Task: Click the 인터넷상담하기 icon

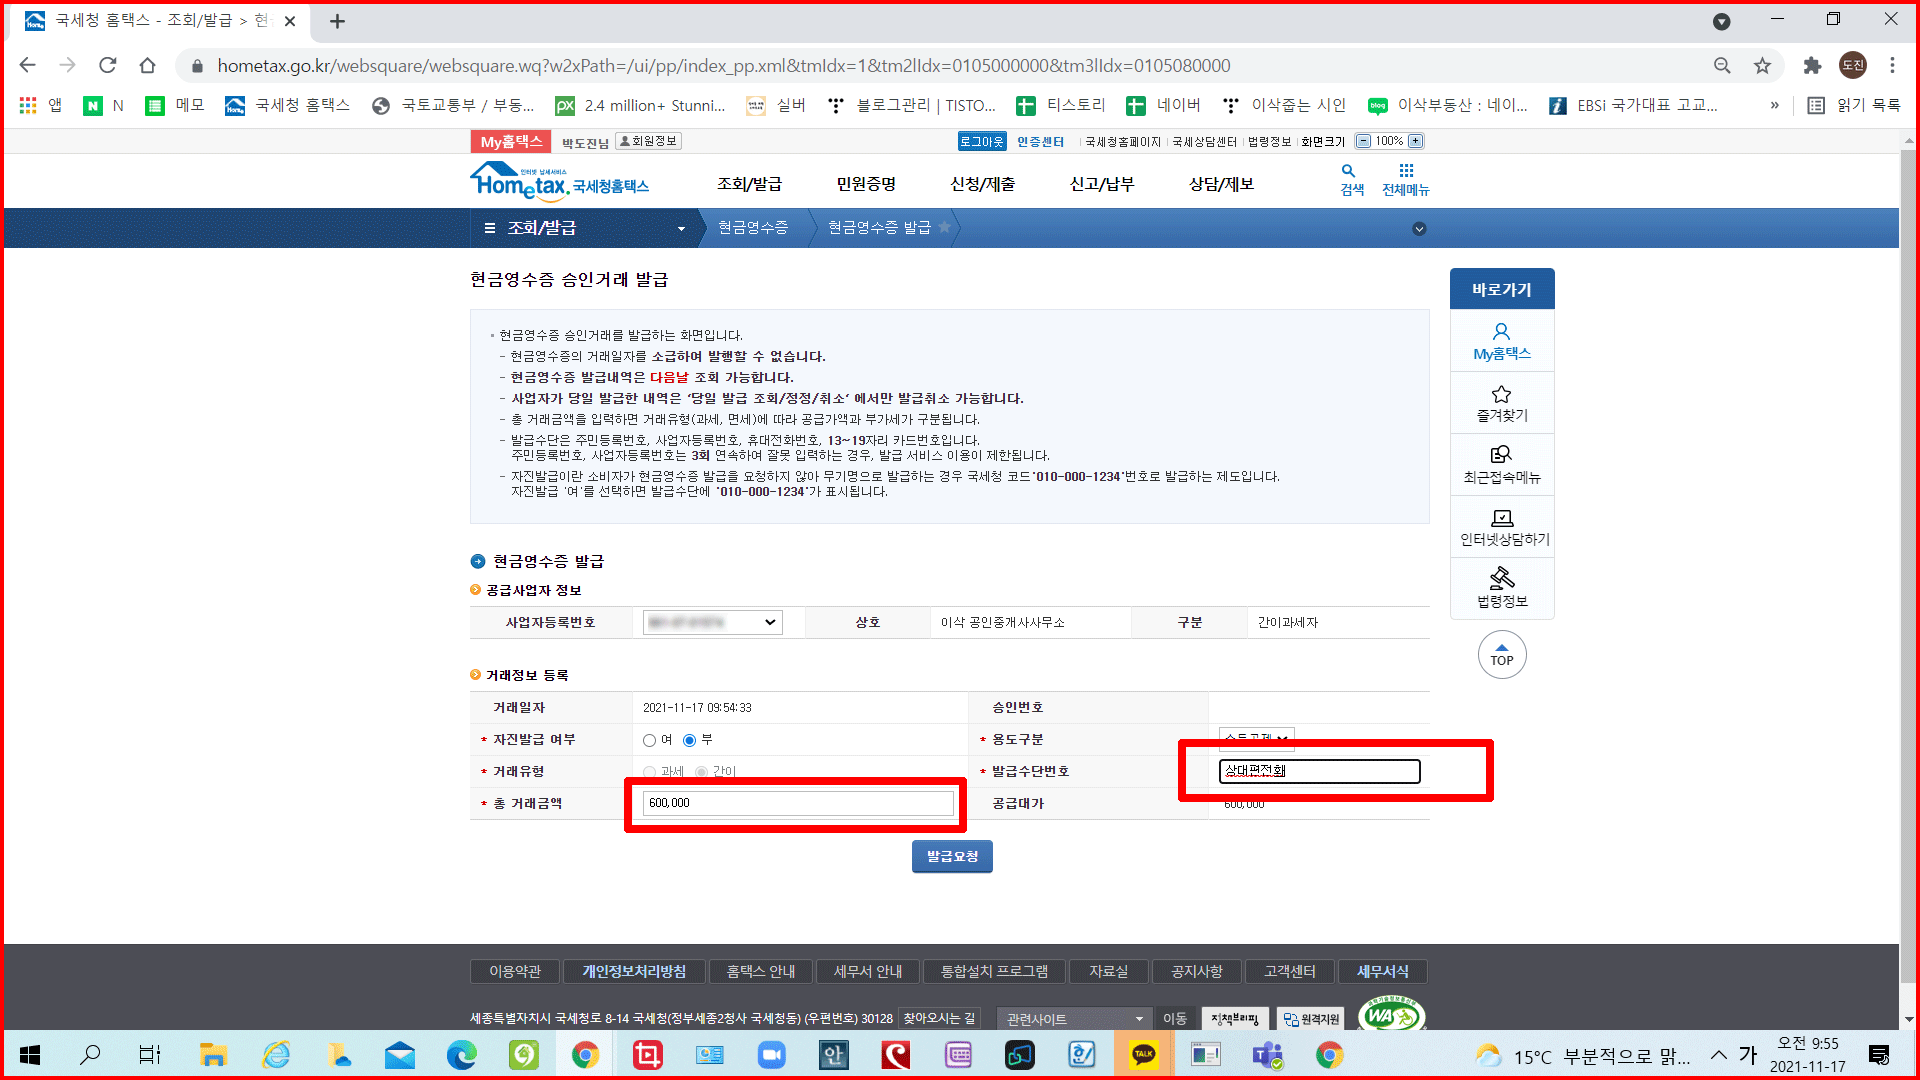Action: click(x=1501, y=518)
